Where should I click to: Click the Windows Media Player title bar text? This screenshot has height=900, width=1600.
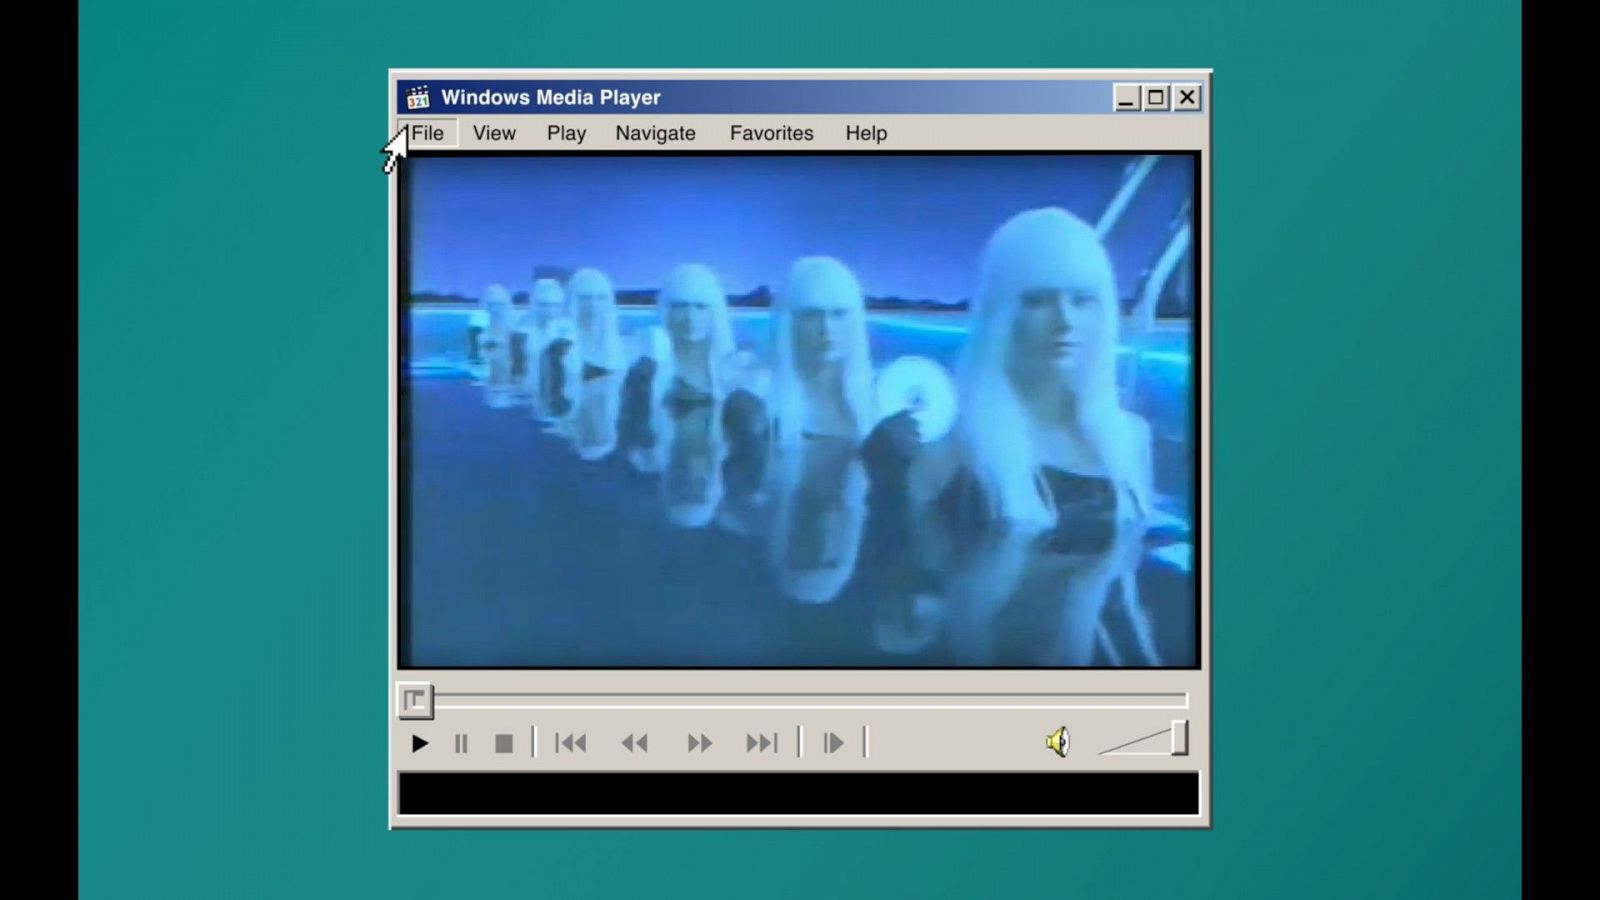click(x=551, y=97)
